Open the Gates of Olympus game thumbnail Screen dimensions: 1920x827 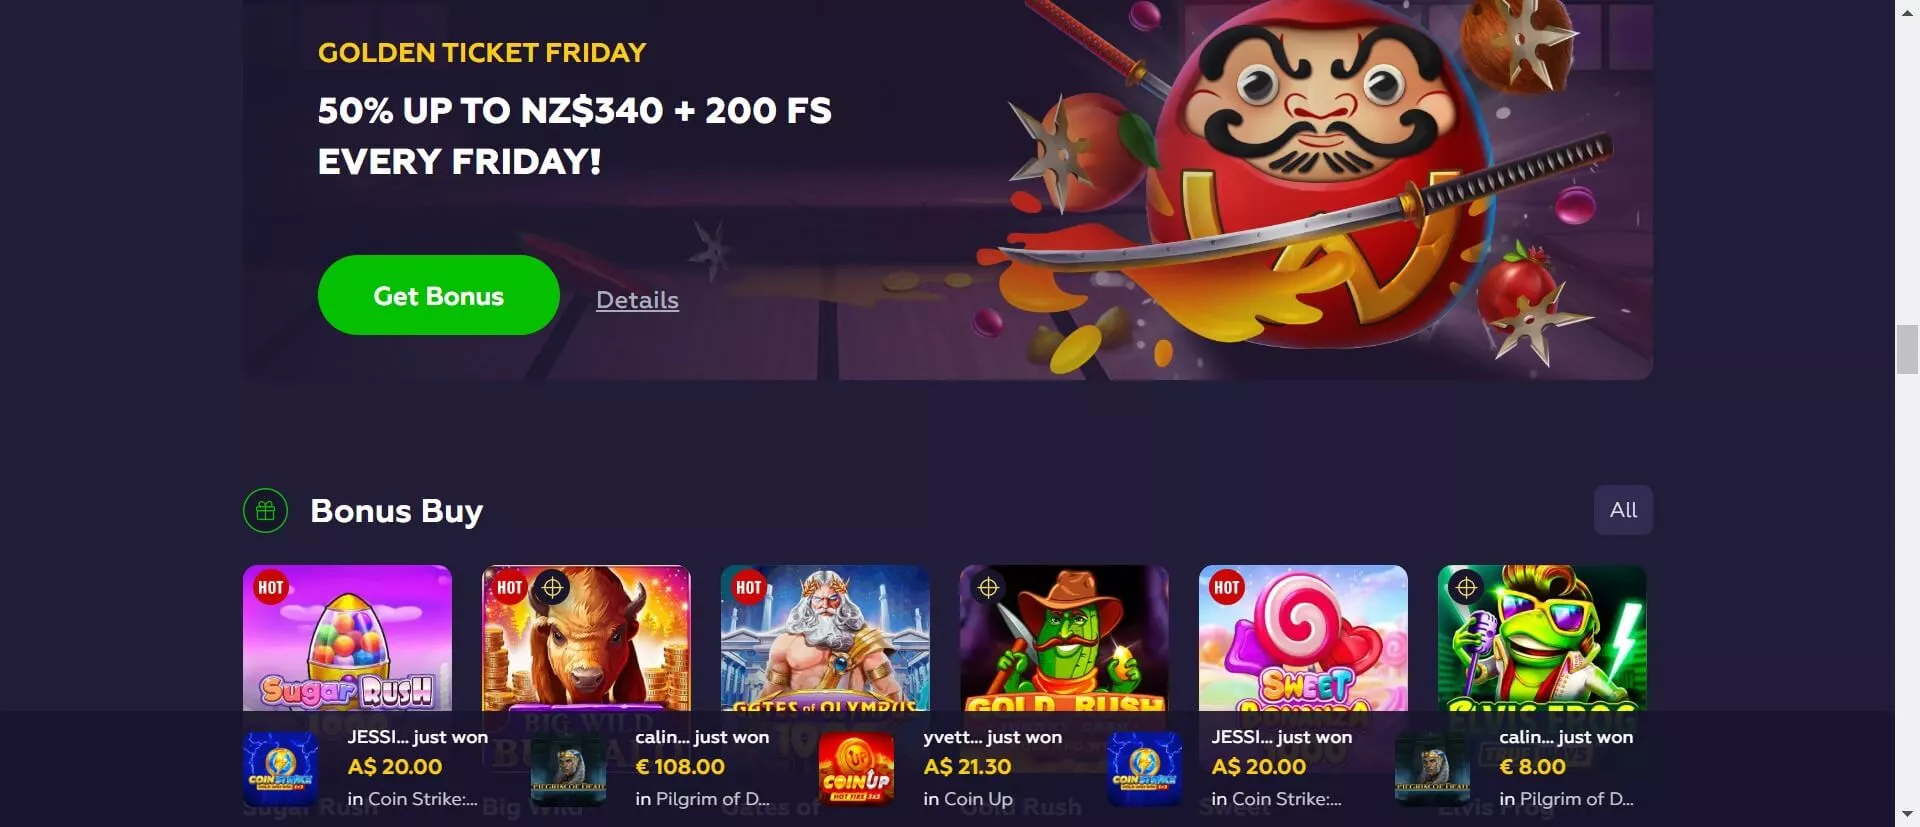(825, 638)
